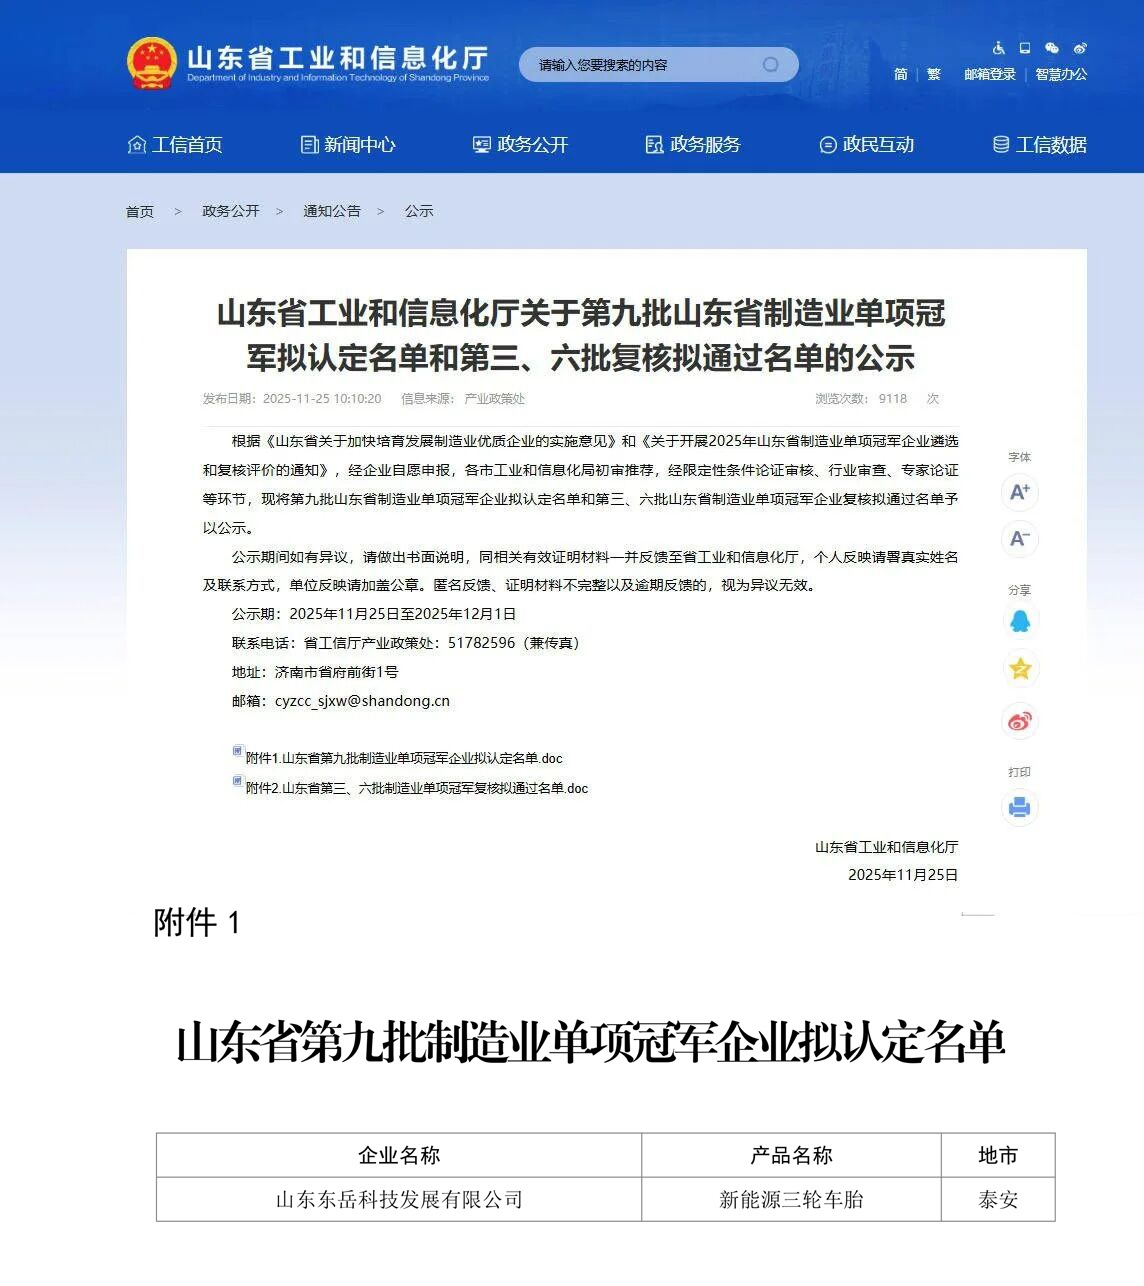Screen dimensions: 1144x1286
Task: Open the header Weibo icon
Action: pos(1080,48)
